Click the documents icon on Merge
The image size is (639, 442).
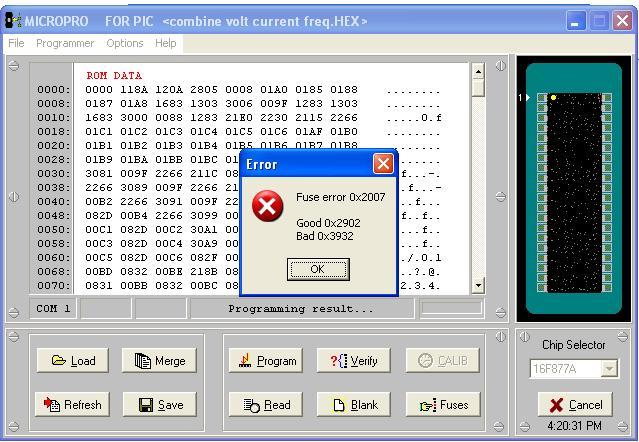click(143, 361)
